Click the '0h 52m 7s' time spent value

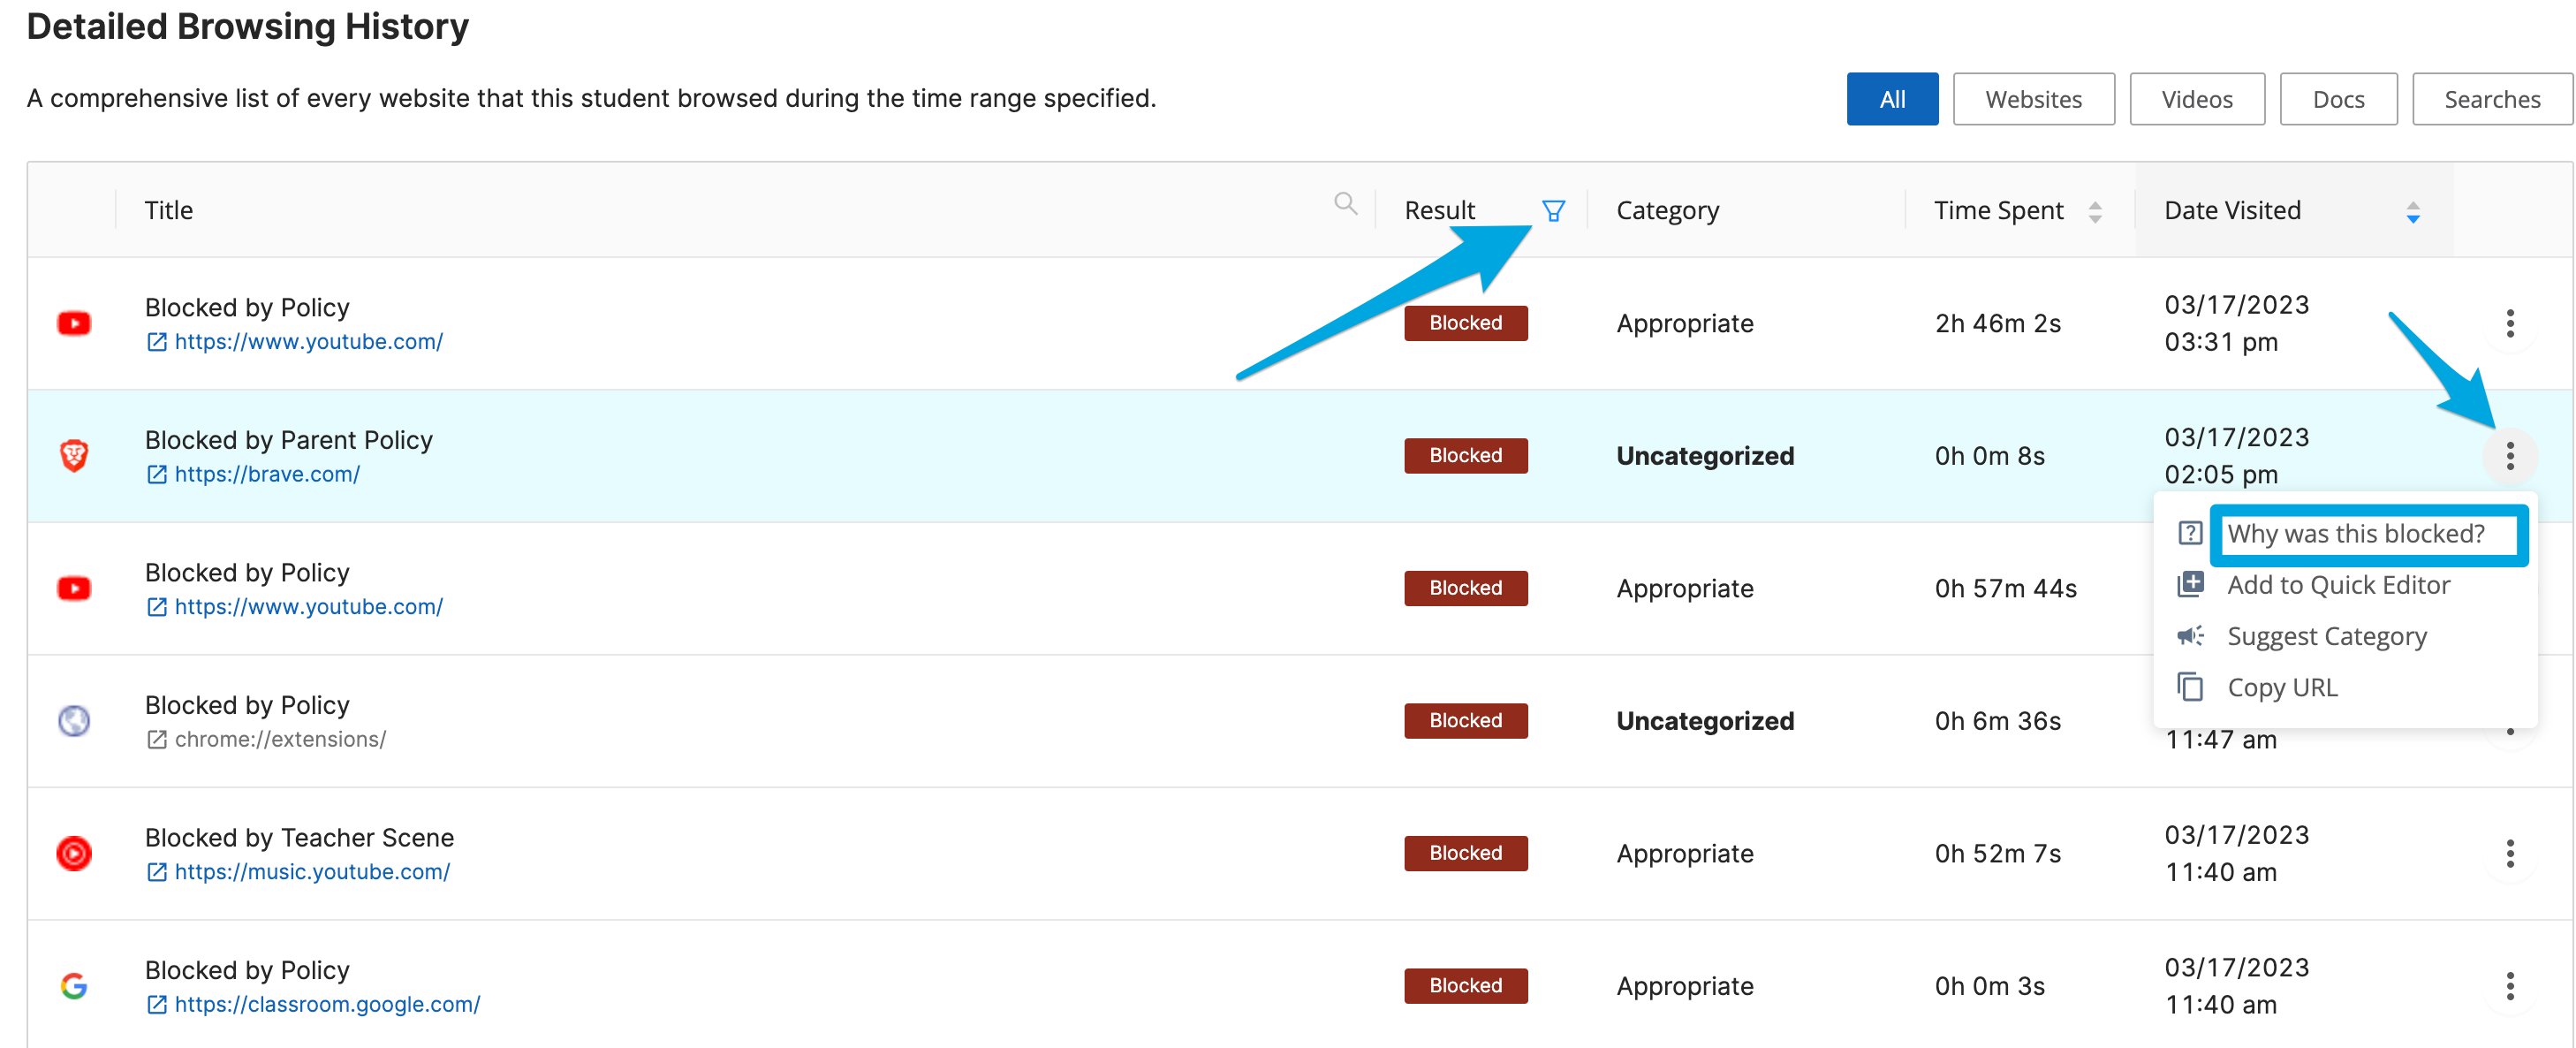(1997, 854)
